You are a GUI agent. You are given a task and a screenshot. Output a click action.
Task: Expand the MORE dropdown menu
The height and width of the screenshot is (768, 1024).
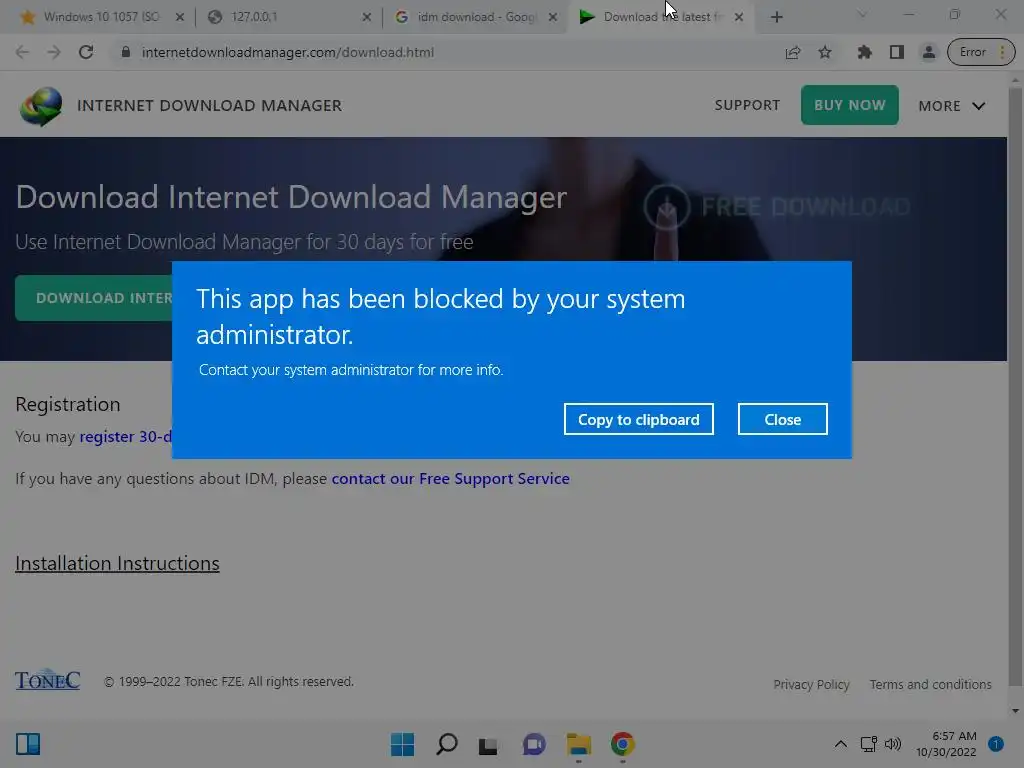tap(952, 106)
